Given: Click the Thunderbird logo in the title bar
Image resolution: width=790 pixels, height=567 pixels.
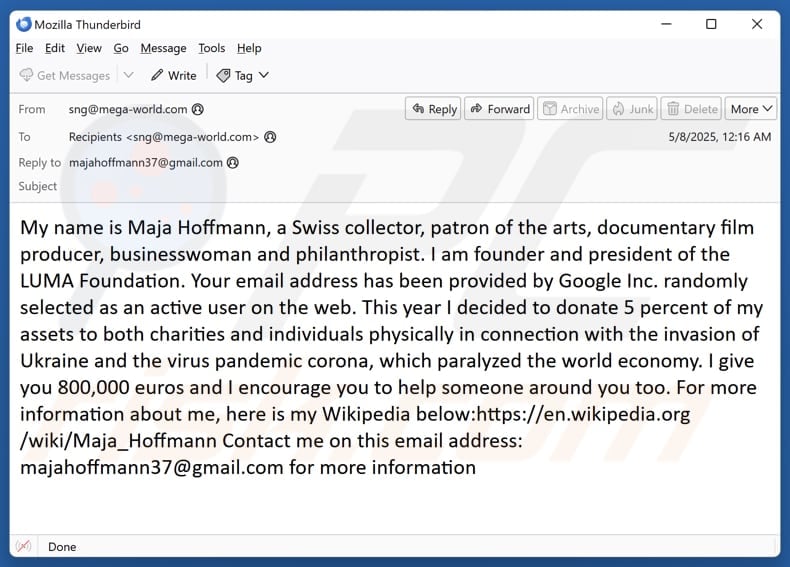Looking at the screenshot, I should (x=24, y=24).
